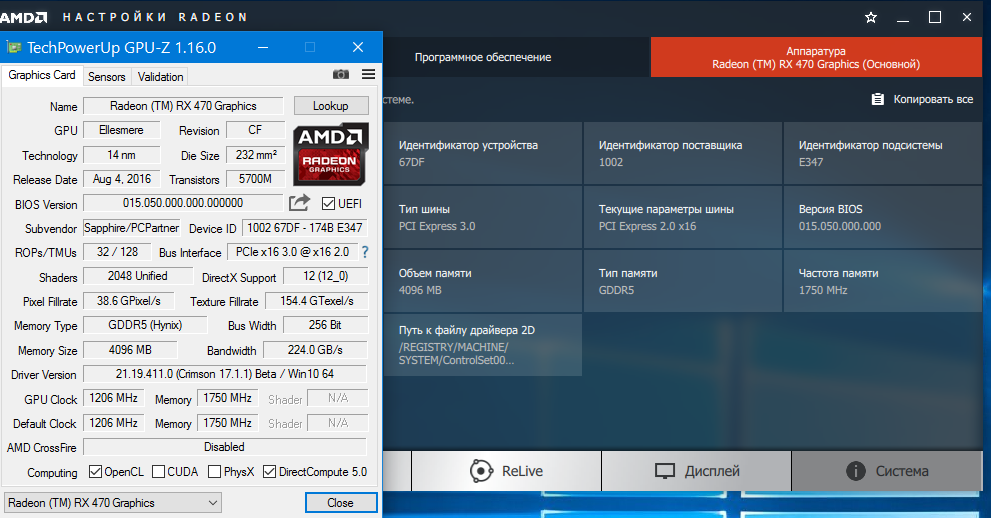Viewport: 991px width, 518px height.
Task: Open the Radeon RX 470 Graphics card dropdown
Action: (112, 503)
